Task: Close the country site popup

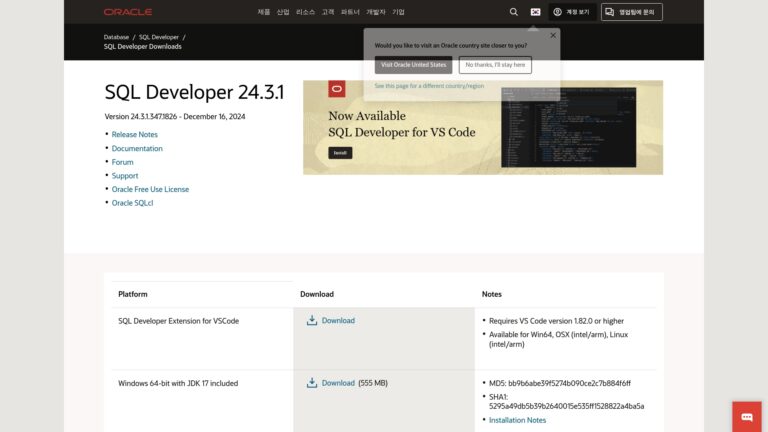Action: pos(553,35)
